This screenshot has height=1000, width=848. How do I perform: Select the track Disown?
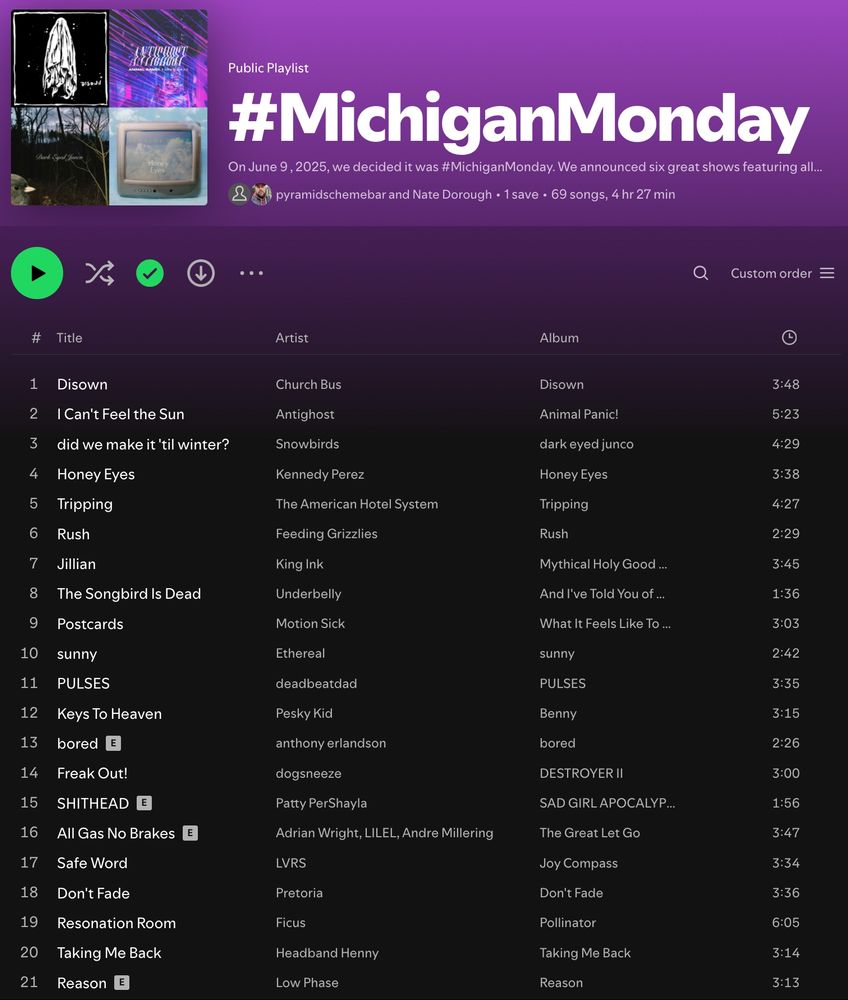82,385
